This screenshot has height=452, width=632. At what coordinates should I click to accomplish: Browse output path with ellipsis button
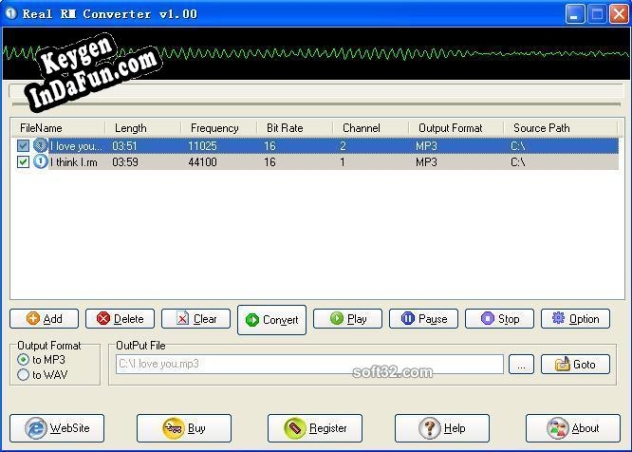point(521,364)
